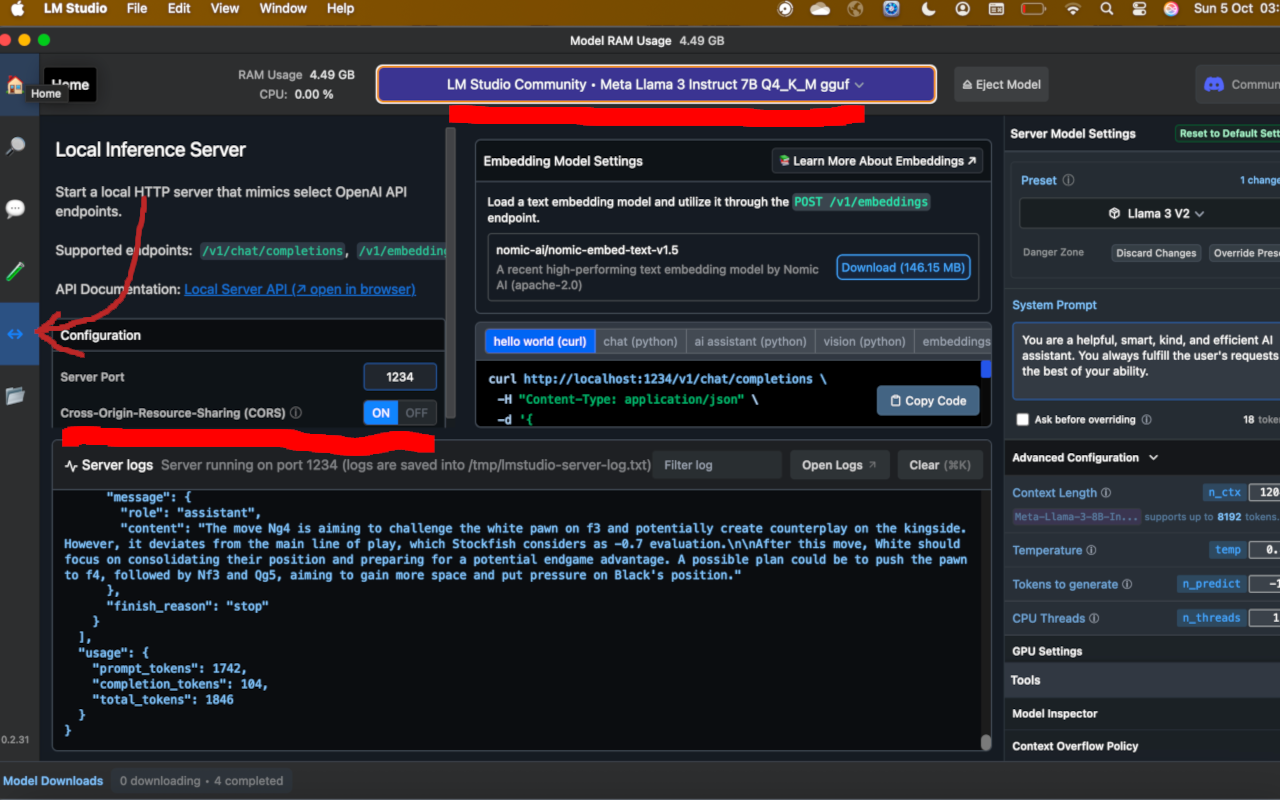This screenshot has height=800, width=1280.
Task: Open Spotlight search in the menu bar
Action: 1106,9
